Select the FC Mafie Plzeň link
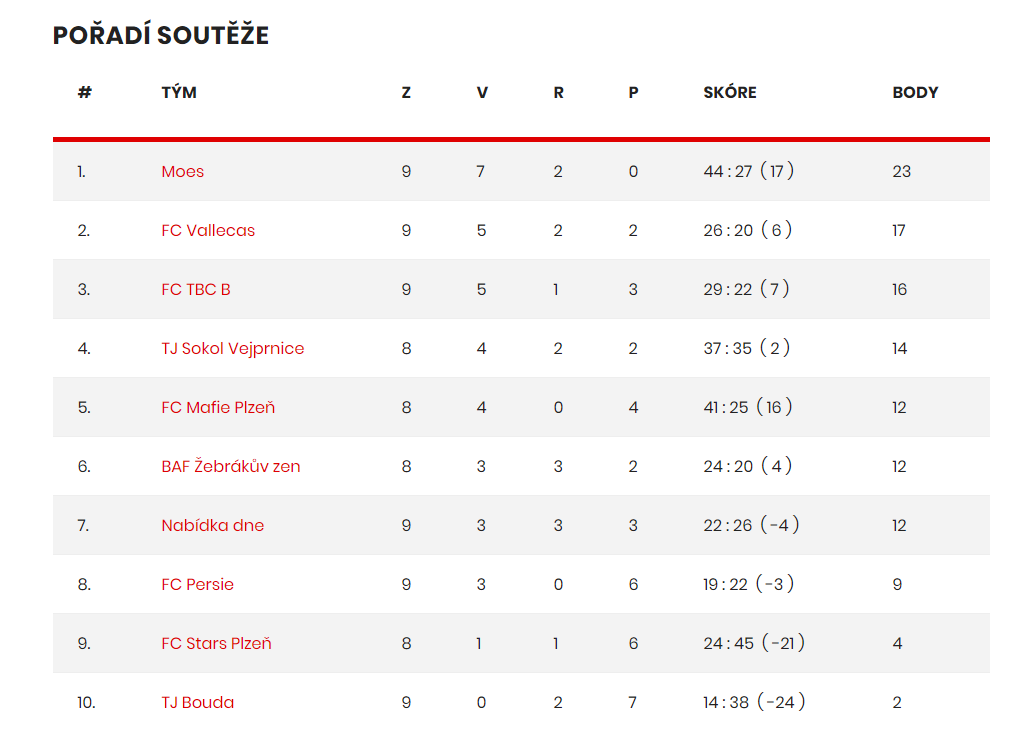1023x739 pixels. click(218, 408)
